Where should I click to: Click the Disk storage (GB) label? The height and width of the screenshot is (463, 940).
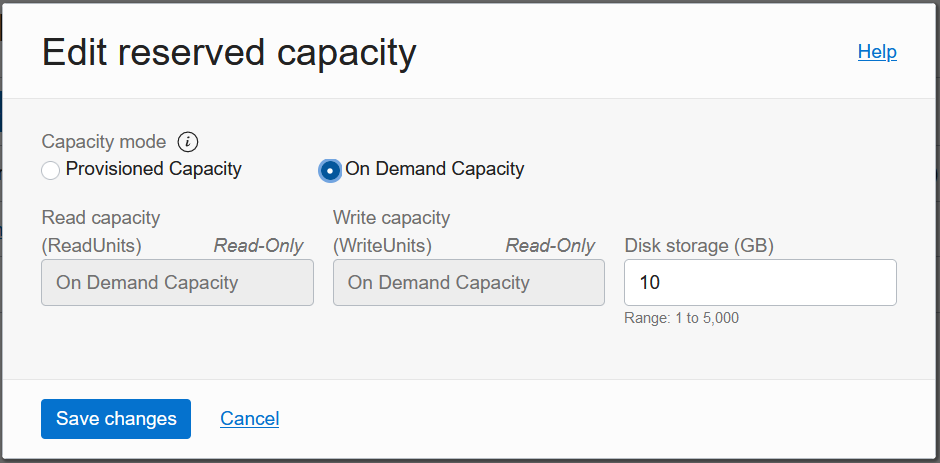tap(699, 246)
